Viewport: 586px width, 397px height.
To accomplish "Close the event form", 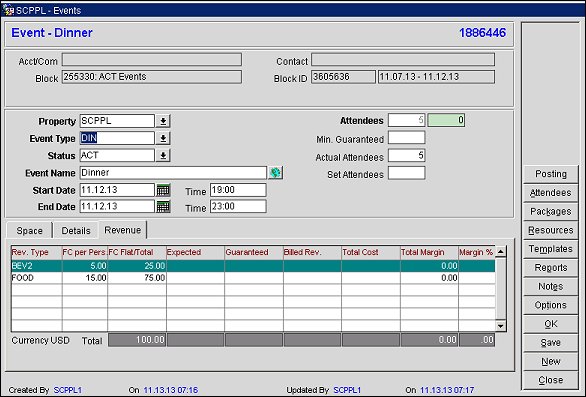I will (x=550, y=380).
